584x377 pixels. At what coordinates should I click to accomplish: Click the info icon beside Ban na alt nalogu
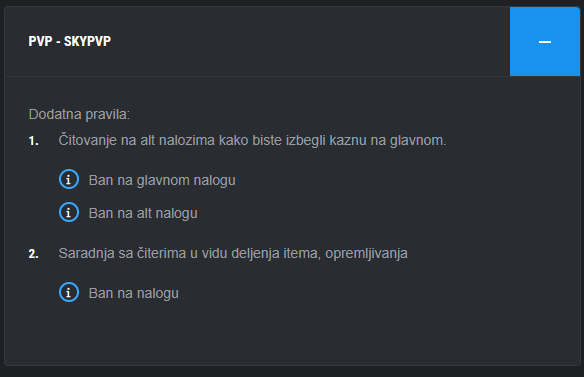[69, 212]
